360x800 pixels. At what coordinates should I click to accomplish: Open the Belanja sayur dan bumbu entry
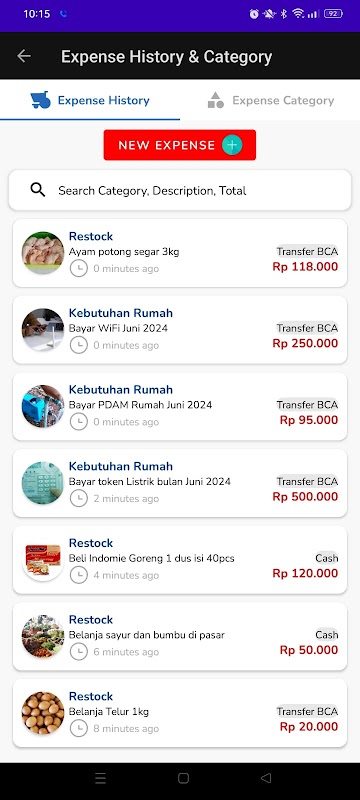pos(180,636)
